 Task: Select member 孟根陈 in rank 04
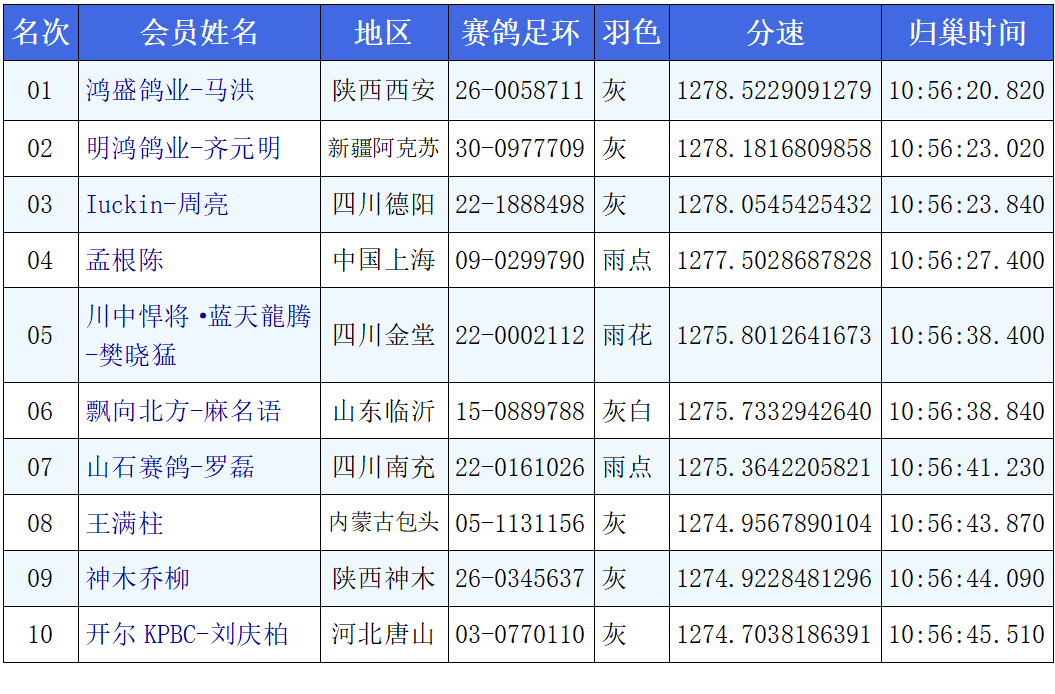(x=125, y=261)
